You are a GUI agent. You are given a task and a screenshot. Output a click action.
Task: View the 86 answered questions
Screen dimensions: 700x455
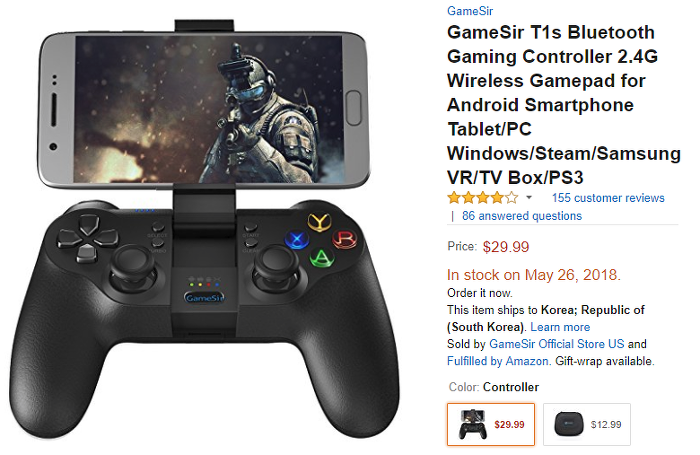tap(522, 216)
